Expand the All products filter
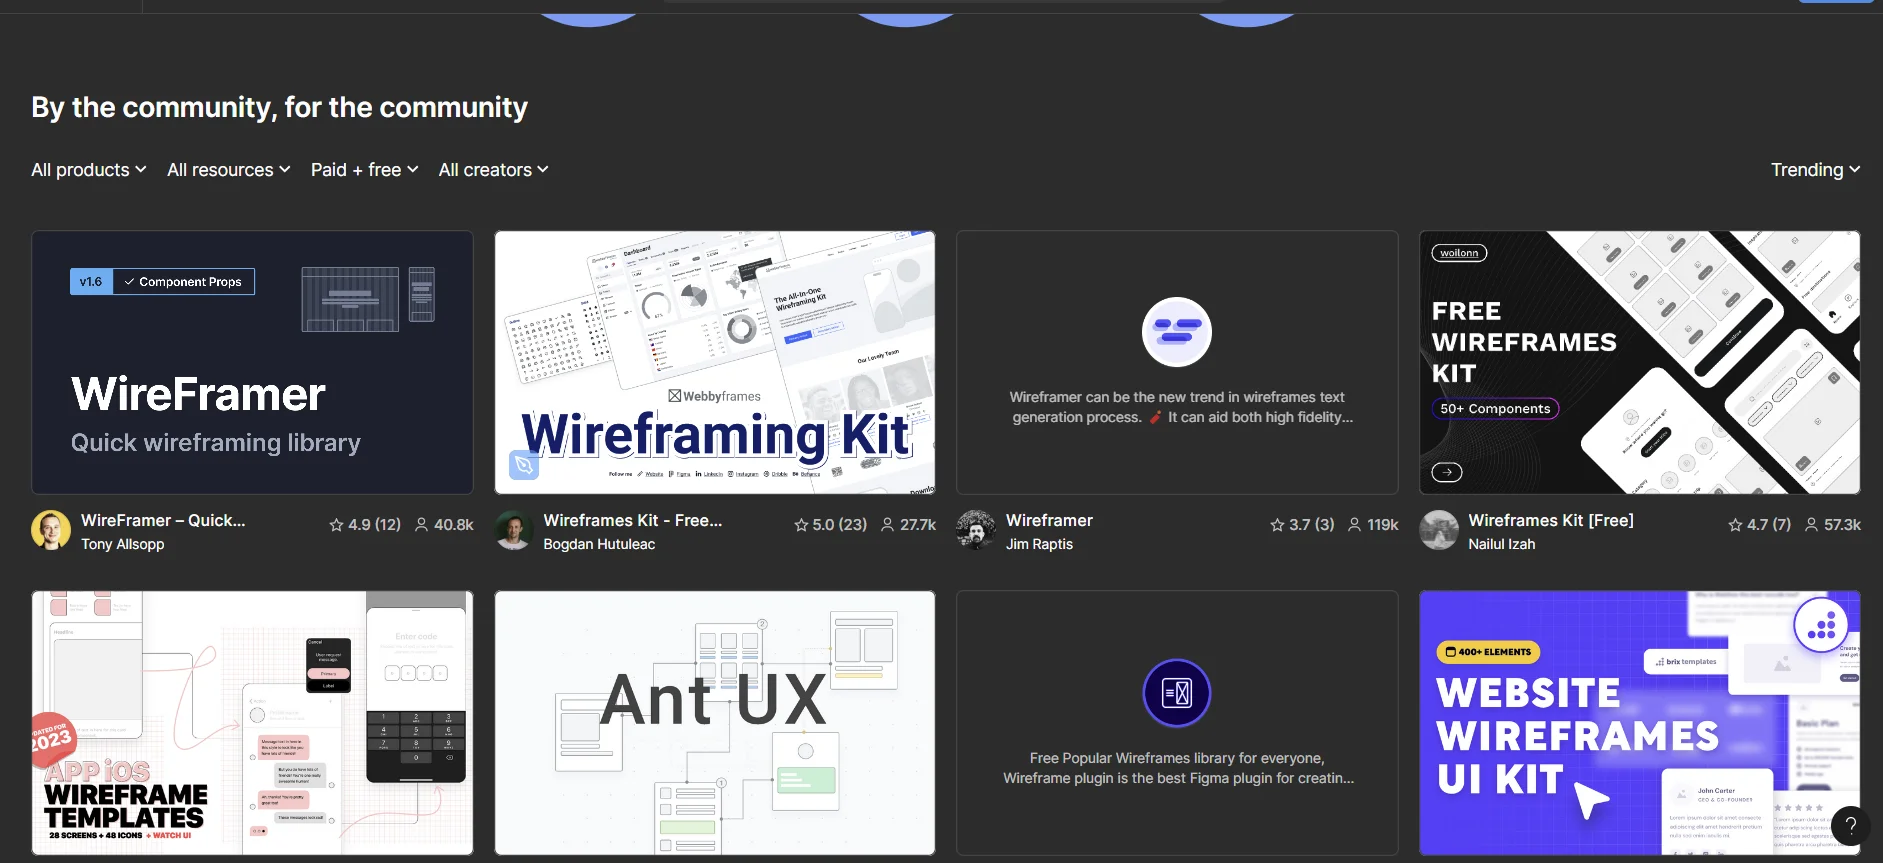This screenshot has height=863, width=1883. pyautogui.click(x=89, y=170)
